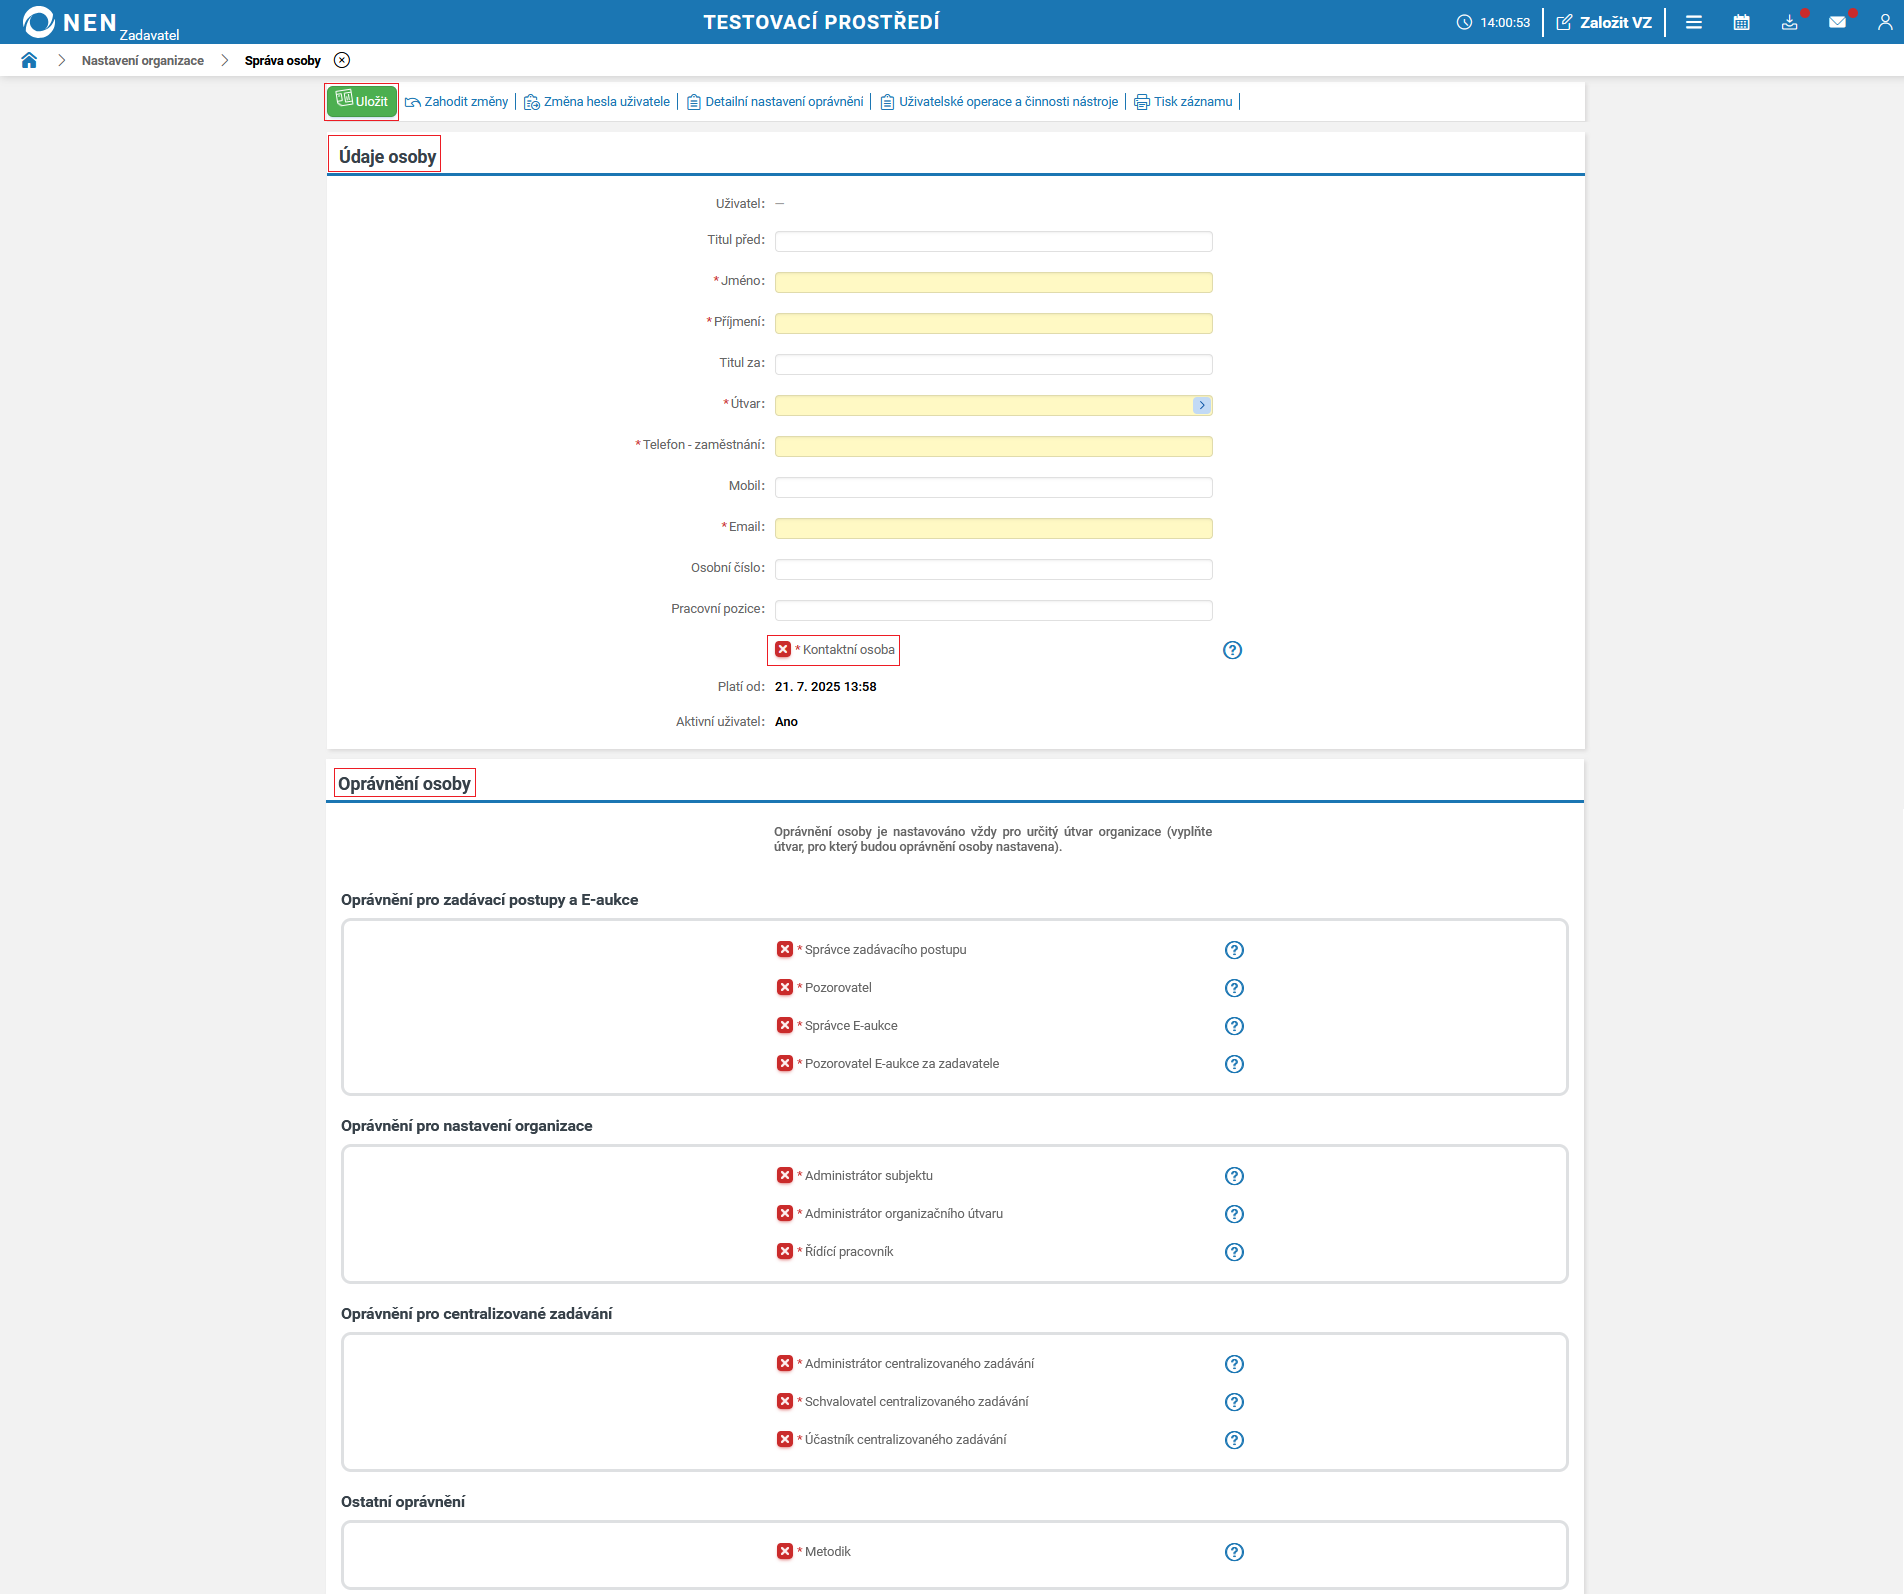
Task: Click the Uložit save button
Action: click(x=362, y=102)
